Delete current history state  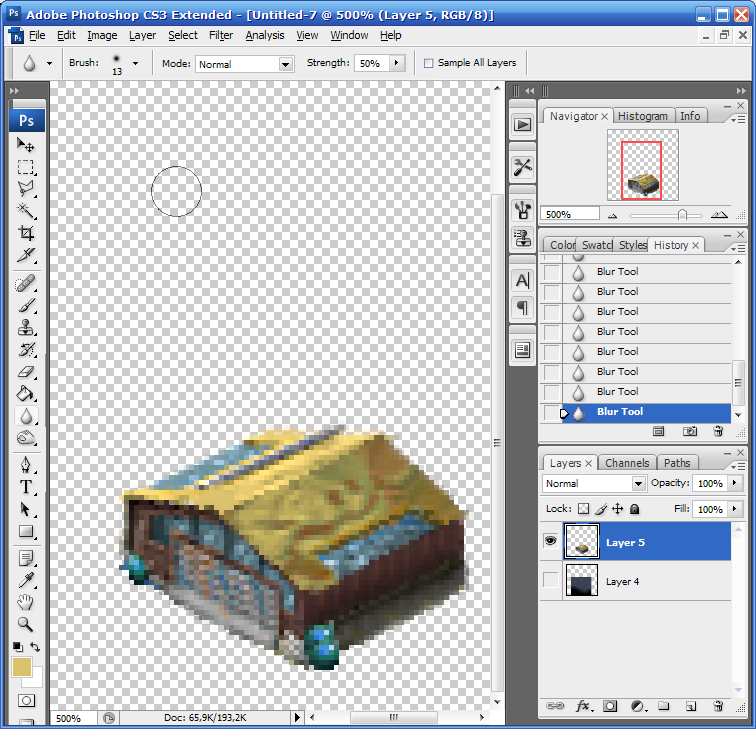[x=718, y=431]
